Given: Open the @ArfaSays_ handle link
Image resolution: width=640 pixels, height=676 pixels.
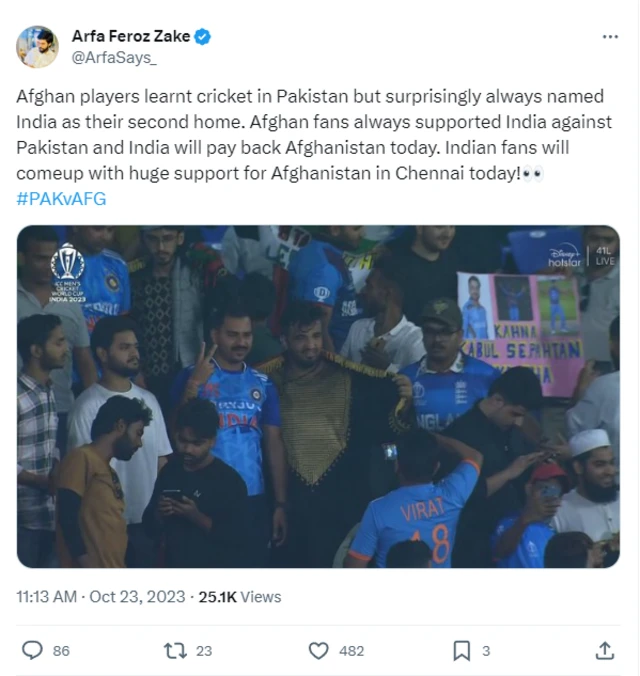Looking at the screenshot, I should tap(114, 58).
